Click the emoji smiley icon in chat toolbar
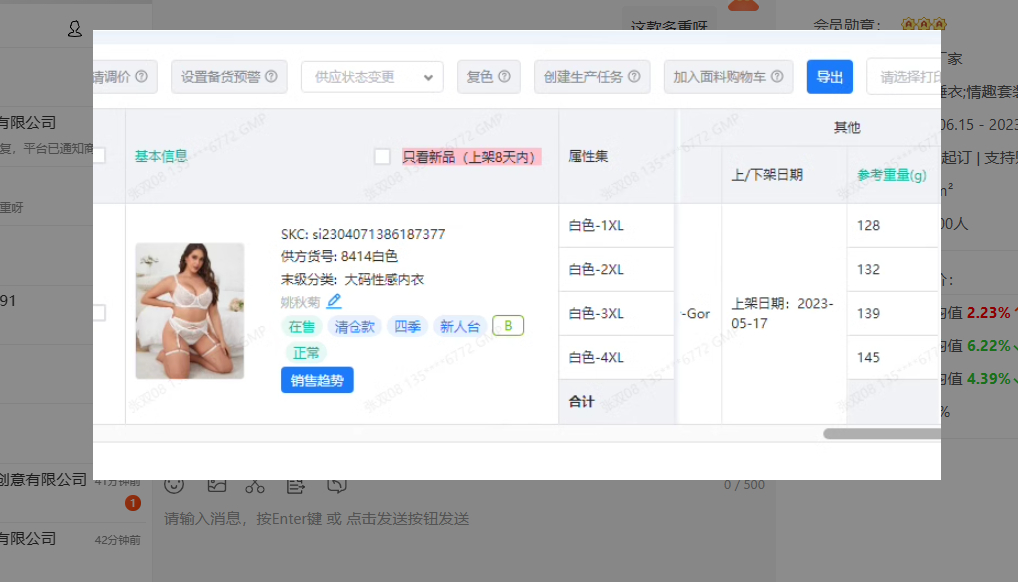The width and height of the screenshot is (1018, 582). [x=174, y=485]
